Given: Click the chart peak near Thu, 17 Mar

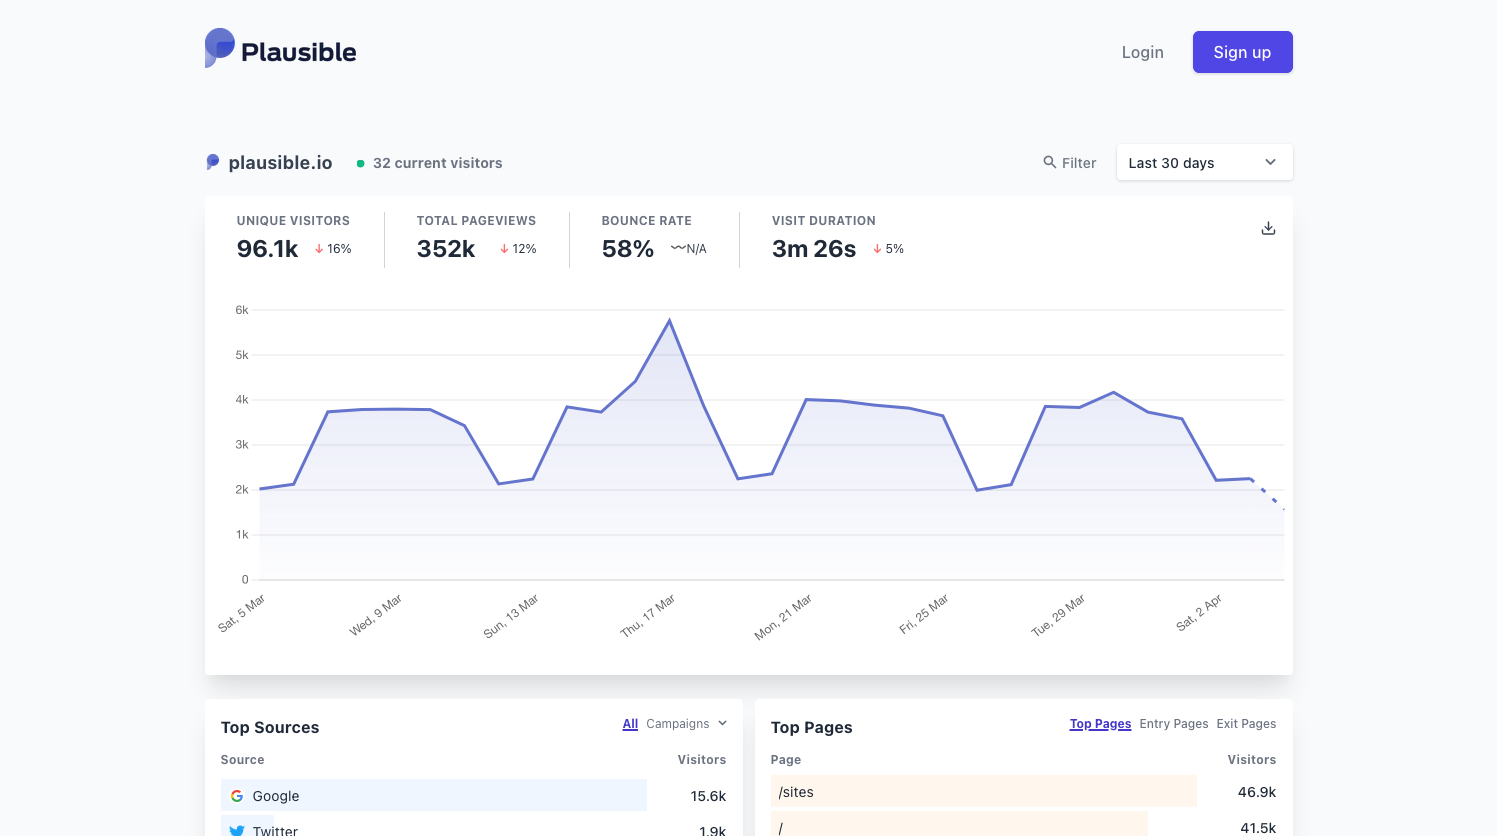Looking at the screenshot, I should click(x=669, y=321).
